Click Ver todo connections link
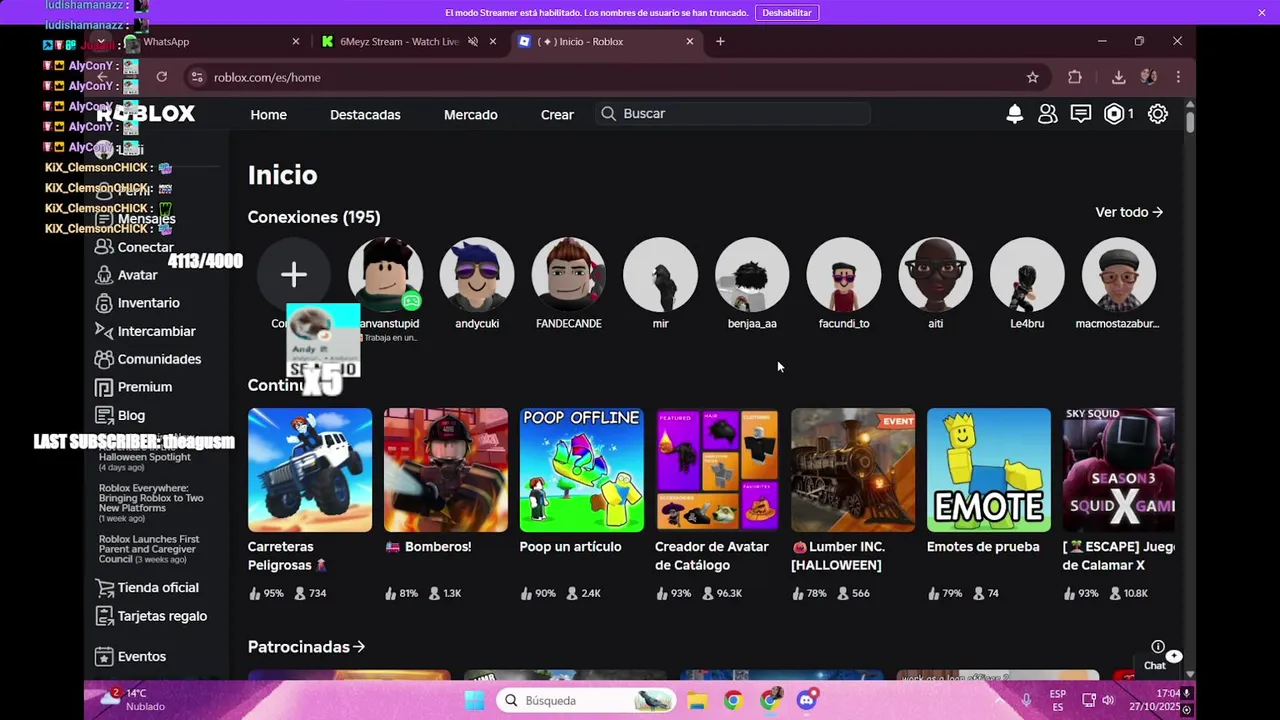1280x720 pixels. [x=1129, y=212]
